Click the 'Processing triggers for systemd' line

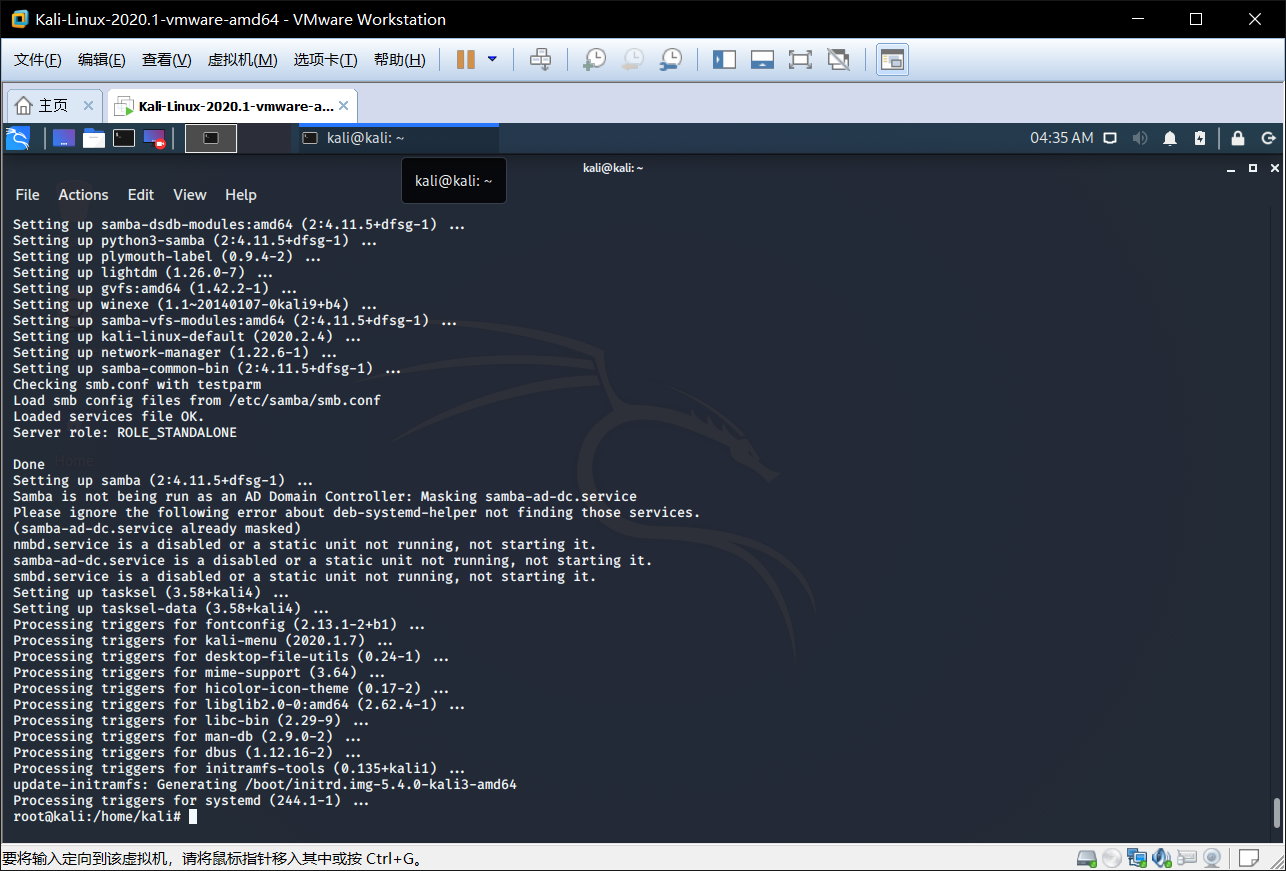click(191, 800)
